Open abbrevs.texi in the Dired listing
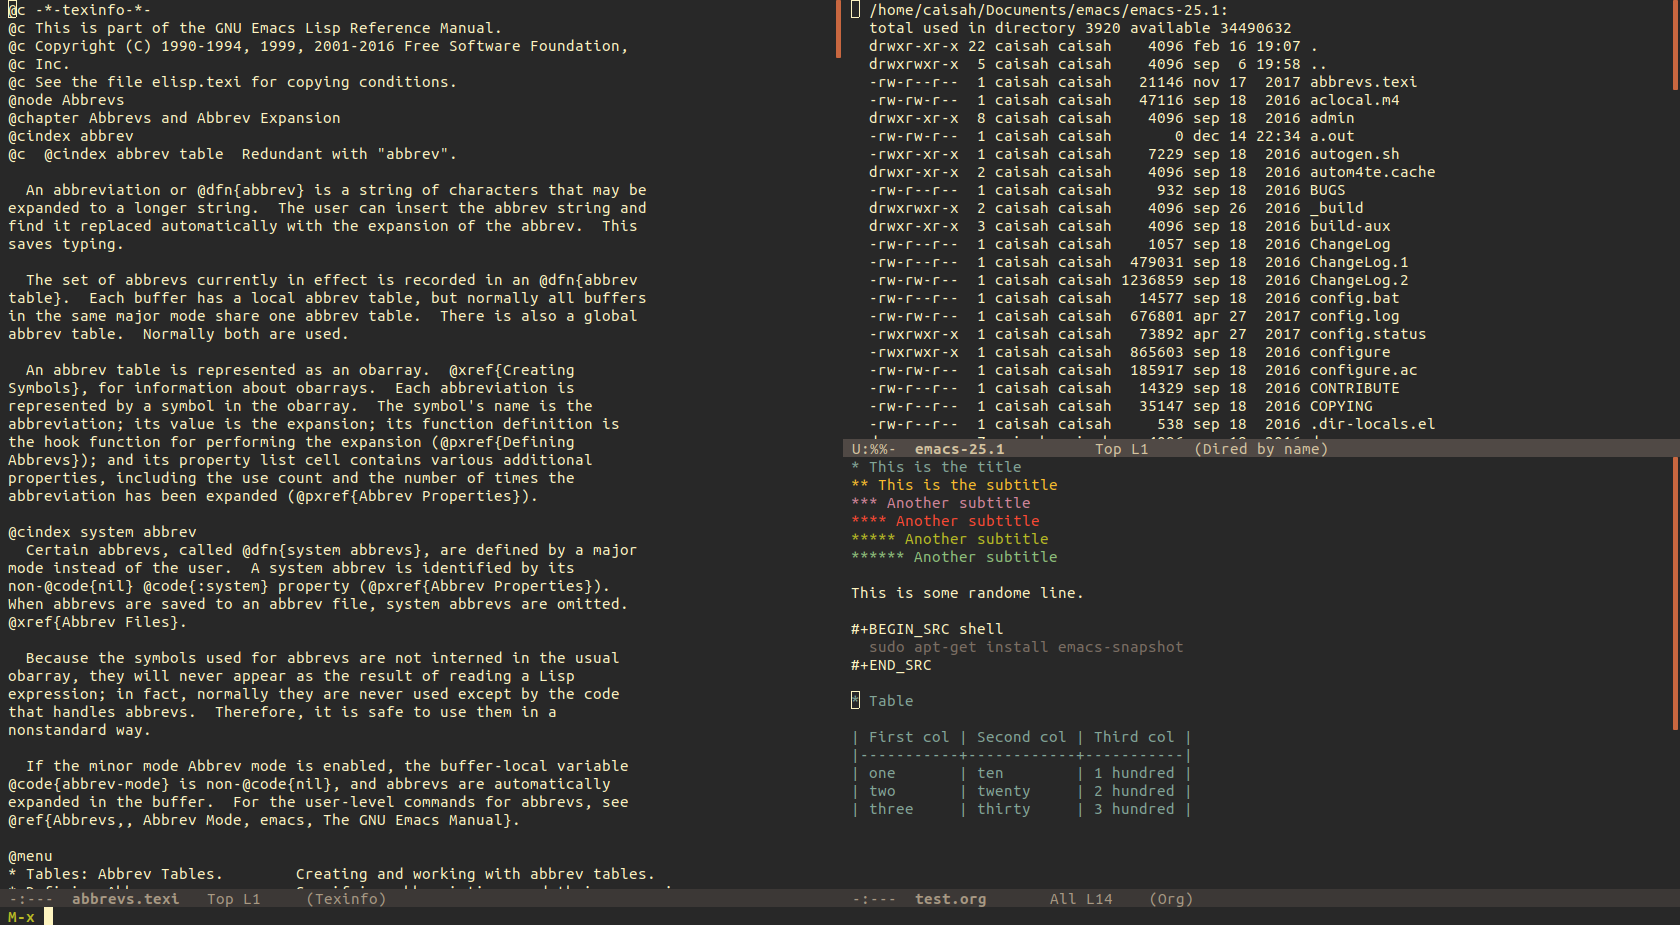Viewport: 1680px width, 925px height. pyautogui.click(x=1363, y=82)
